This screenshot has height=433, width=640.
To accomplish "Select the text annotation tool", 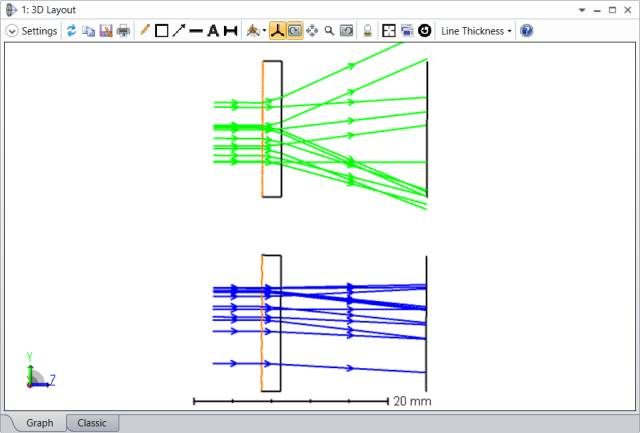I will [213, 31].
